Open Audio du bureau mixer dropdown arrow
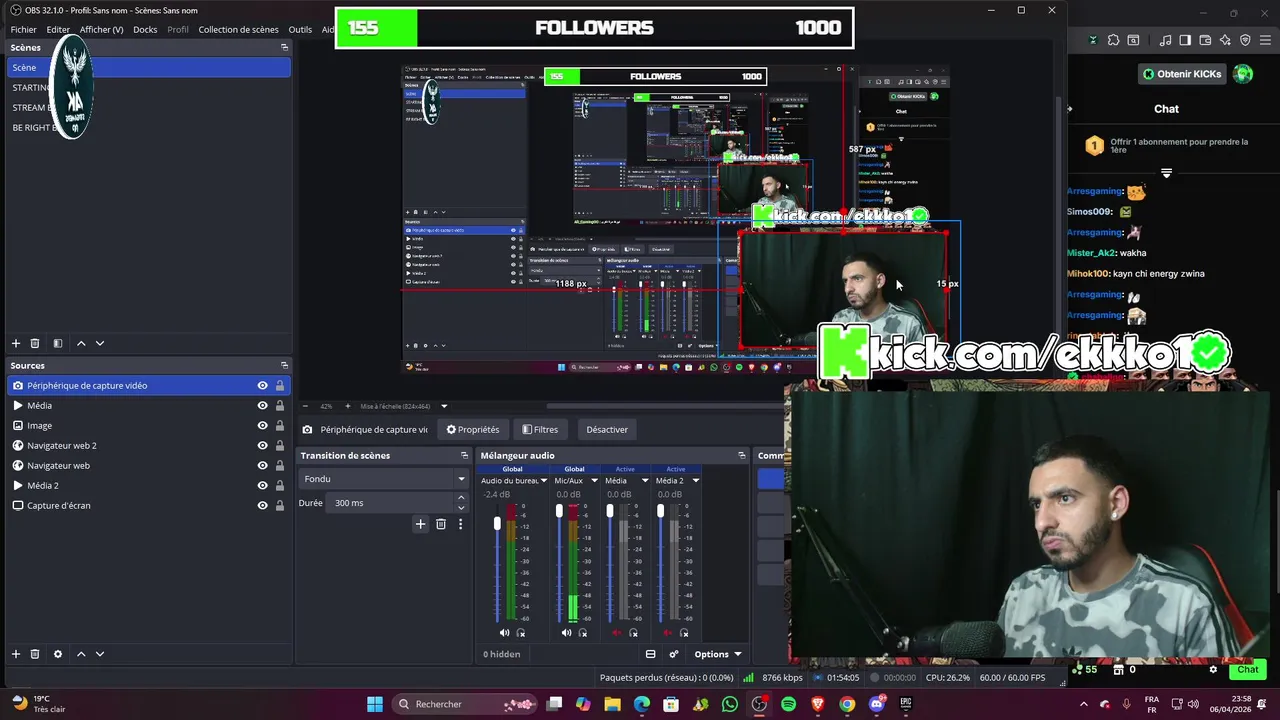 point(544,481)
